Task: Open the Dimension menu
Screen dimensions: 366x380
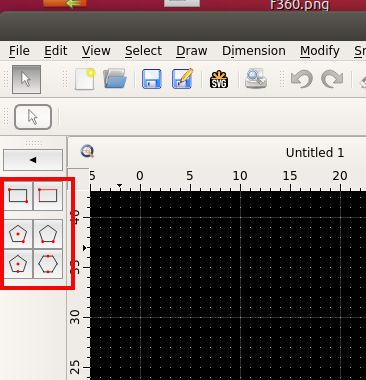Action: tap(254, 51)
